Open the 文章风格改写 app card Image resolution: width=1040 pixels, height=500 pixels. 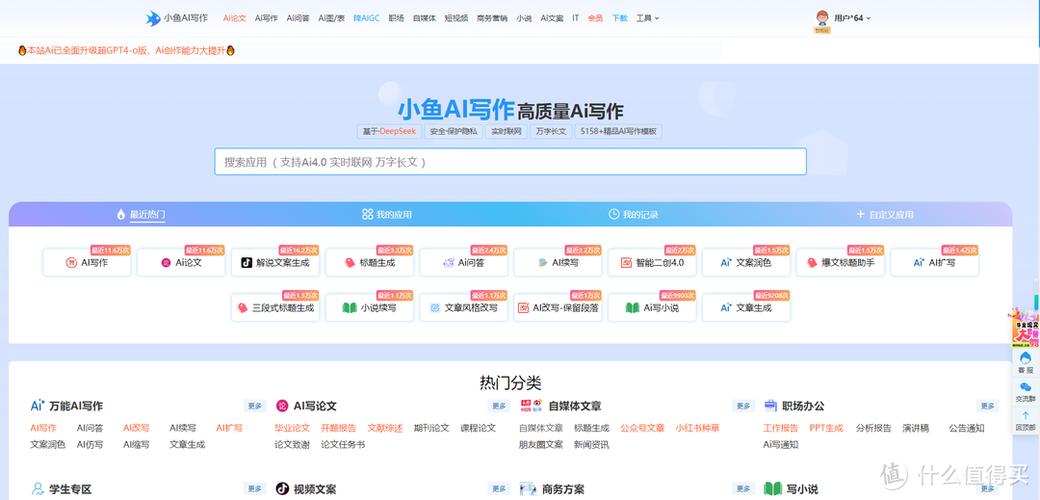tap(464, 308)
